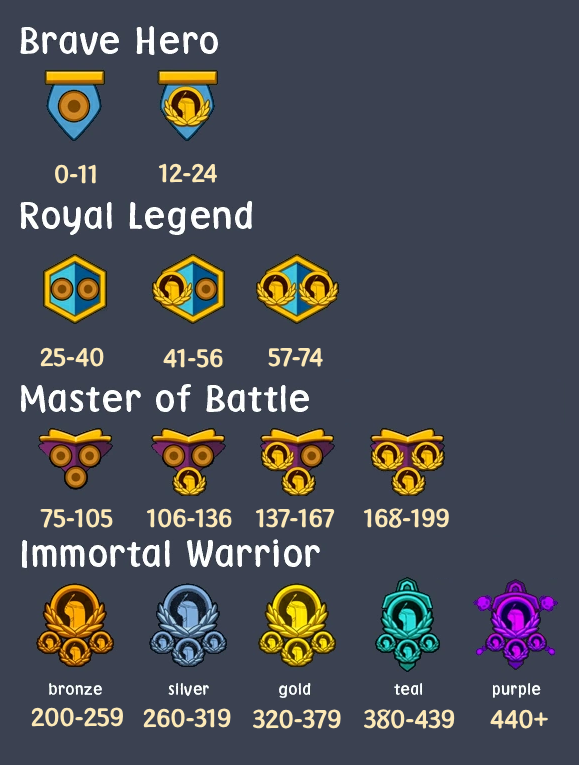Viewport: 579px width, 765px height.
Task: Select the Master of Battle 137-167 badge
Action: tap(297, 462)
